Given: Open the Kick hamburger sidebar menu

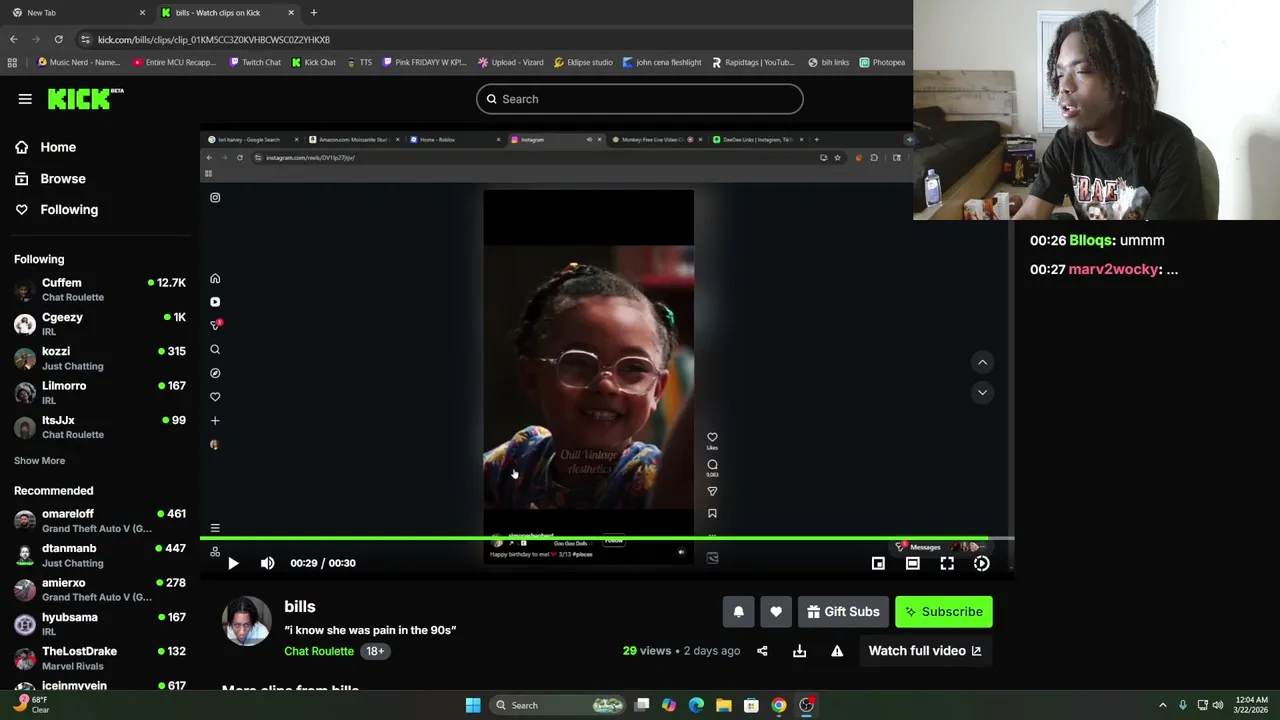Looking at the screenshot, I should tap(25, 99).
